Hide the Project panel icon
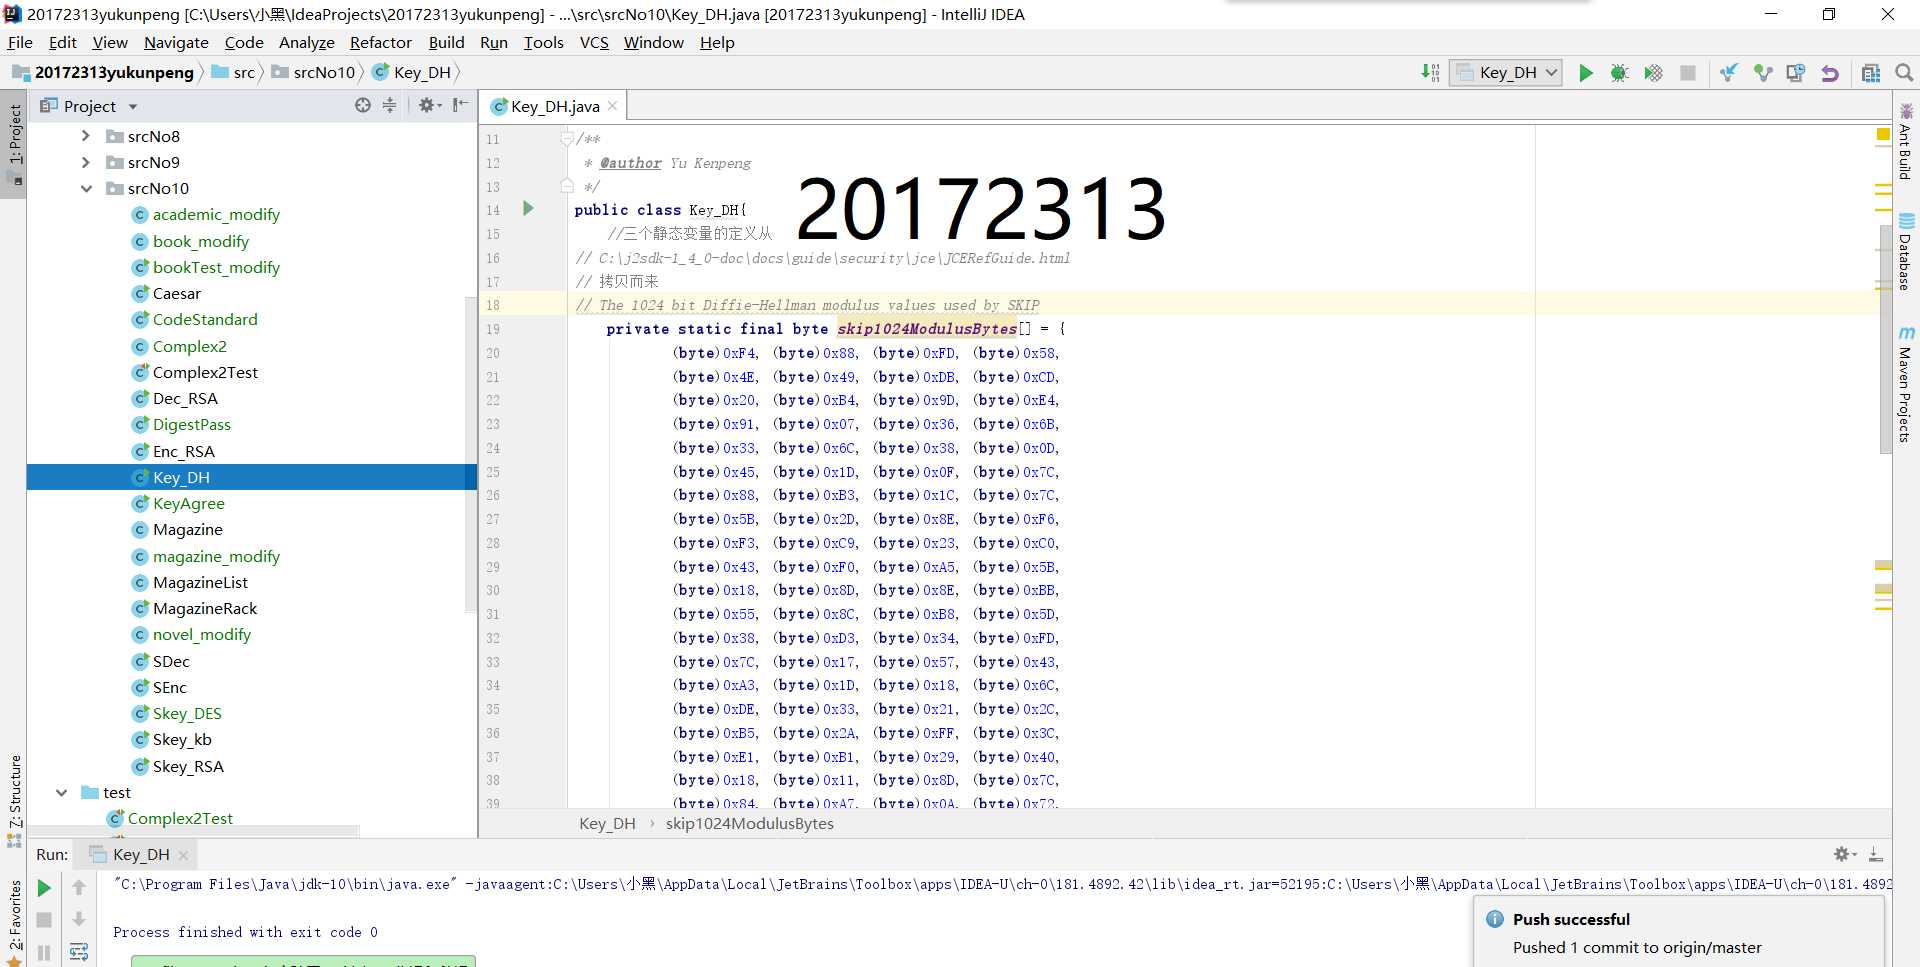 (460, 105)
